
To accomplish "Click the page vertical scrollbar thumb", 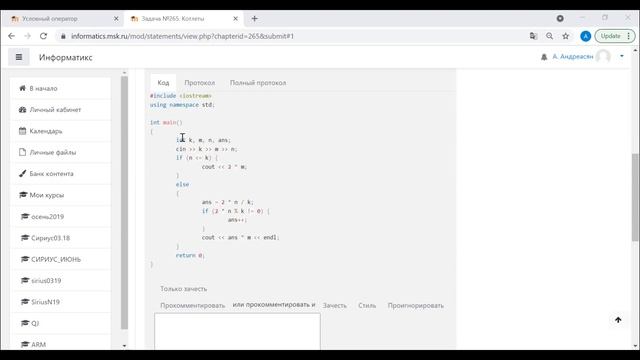I will click(635, 197).
